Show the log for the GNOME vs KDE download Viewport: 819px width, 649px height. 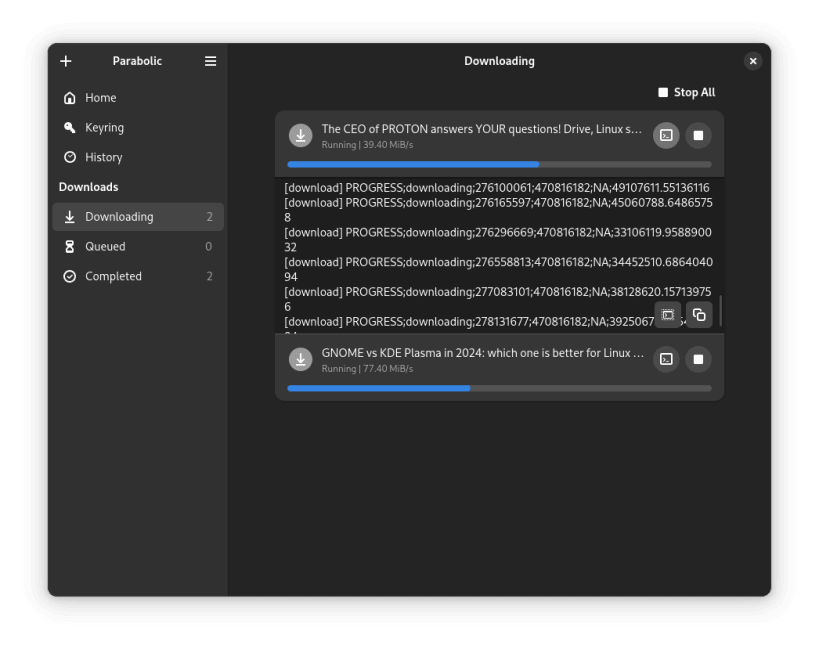click(666, 359)
